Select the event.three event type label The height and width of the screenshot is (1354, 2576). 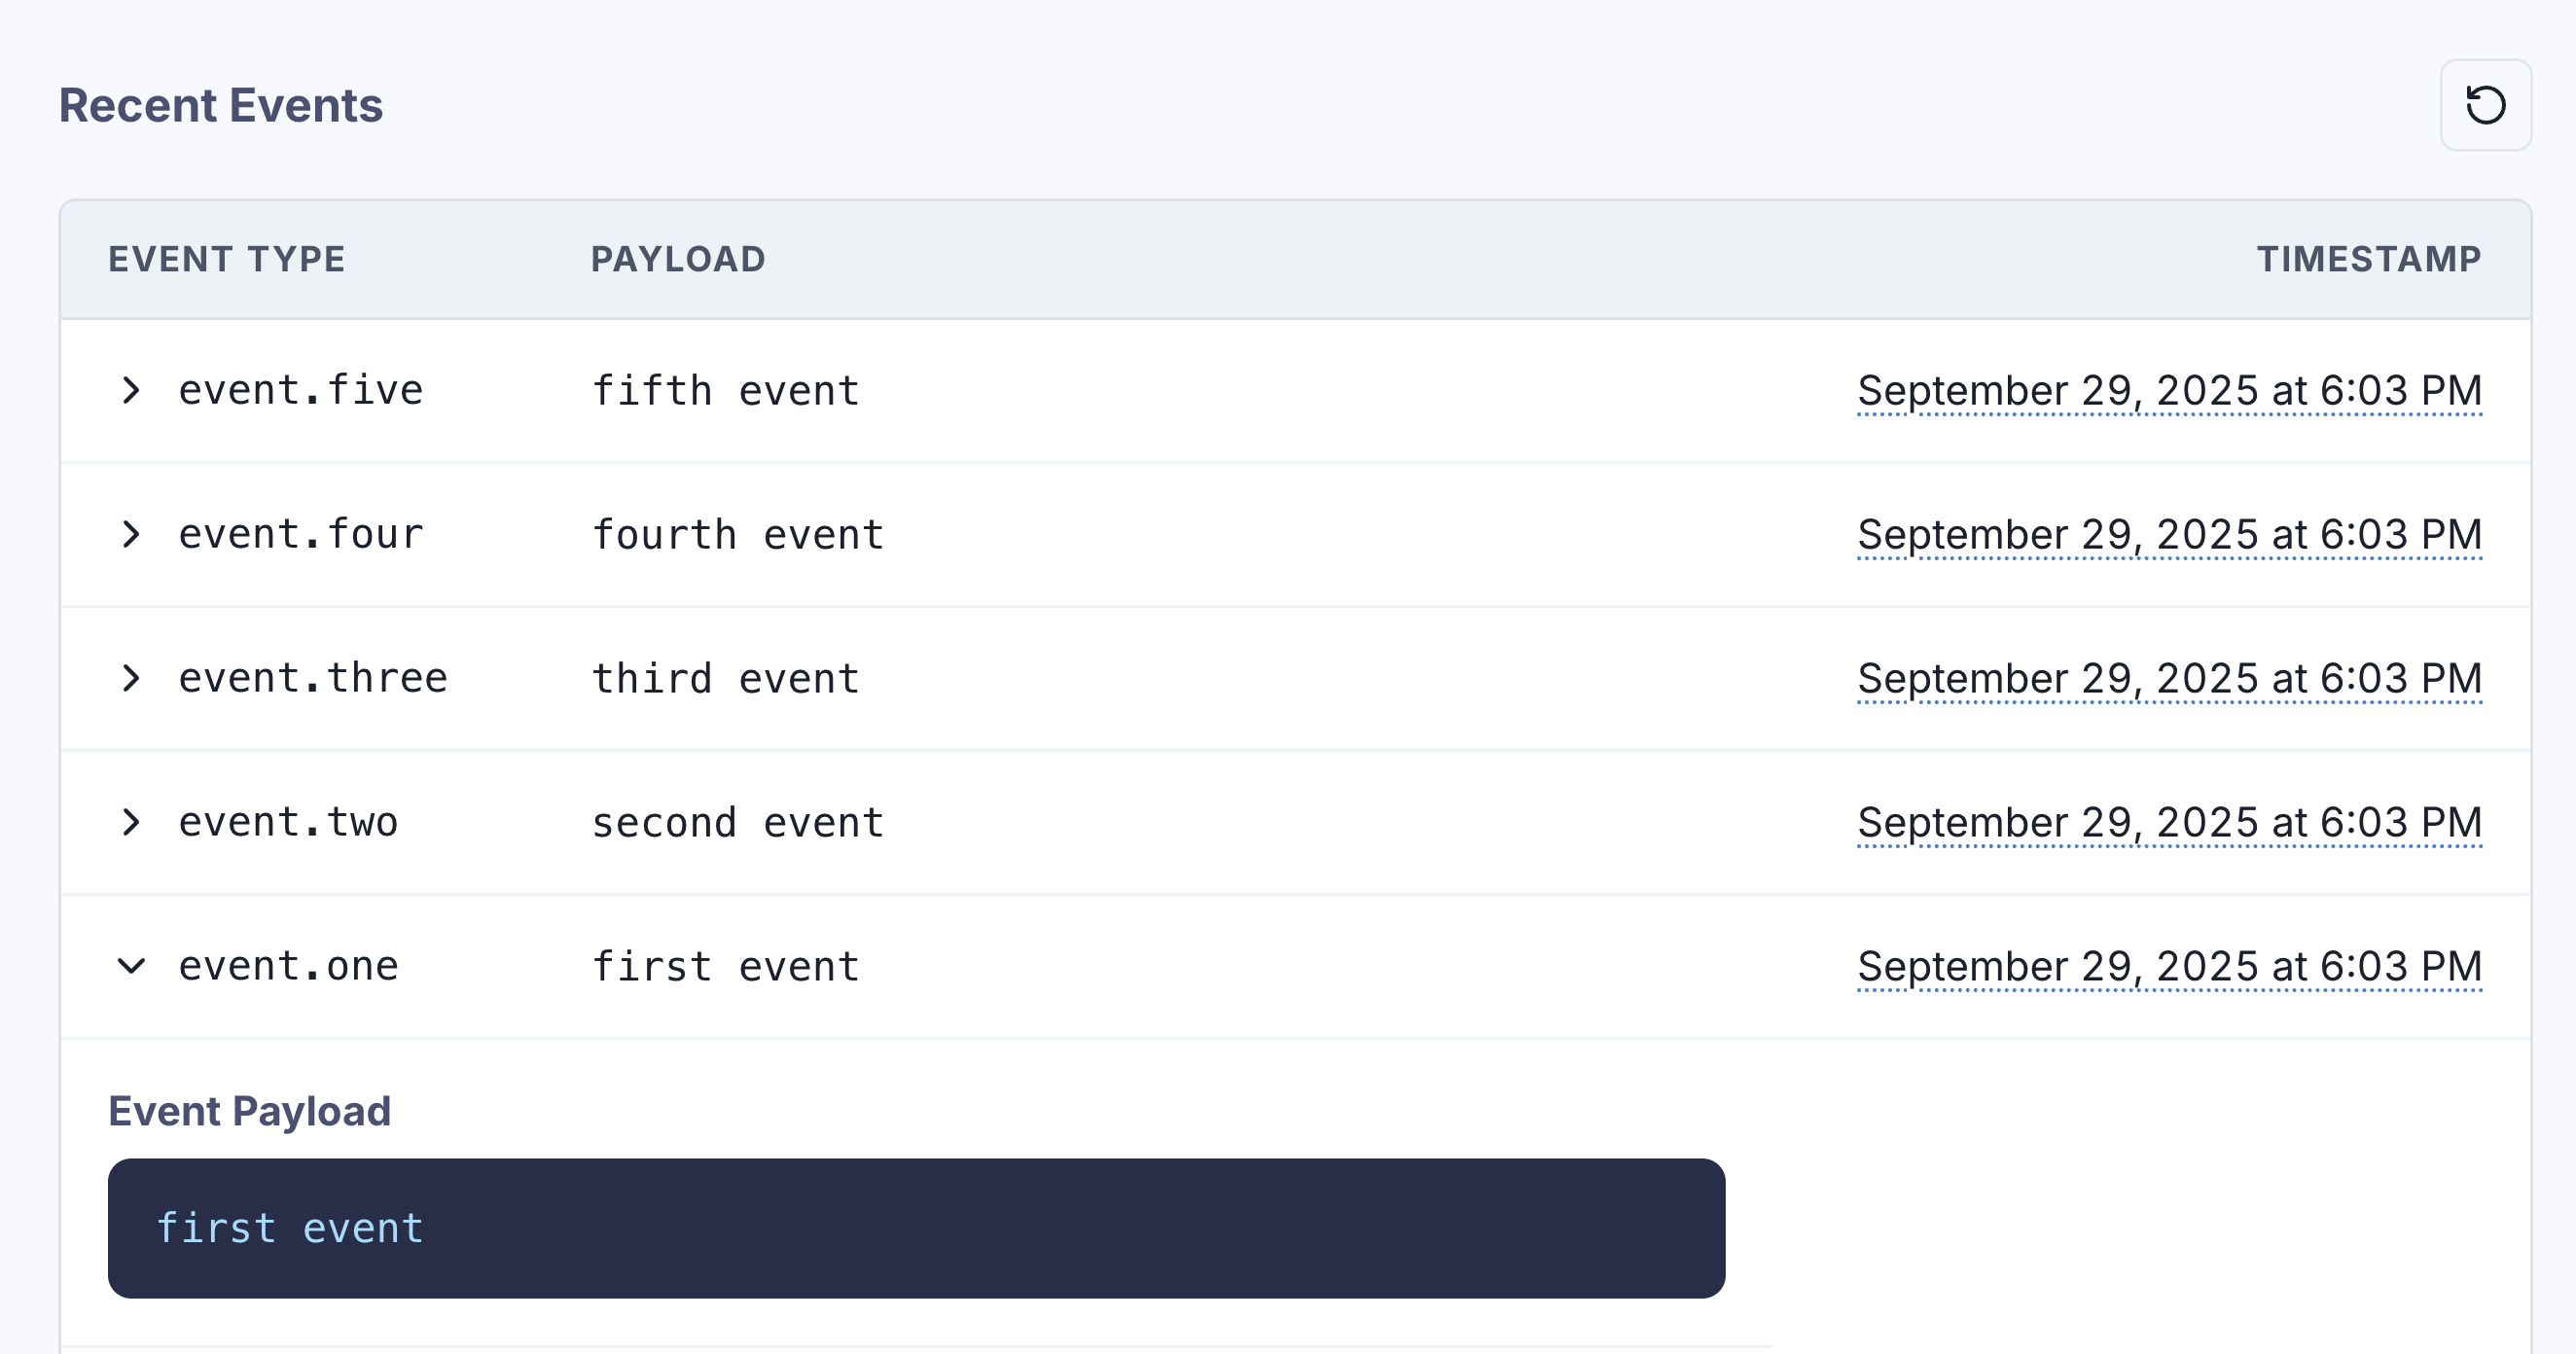[x=313, y=678]
